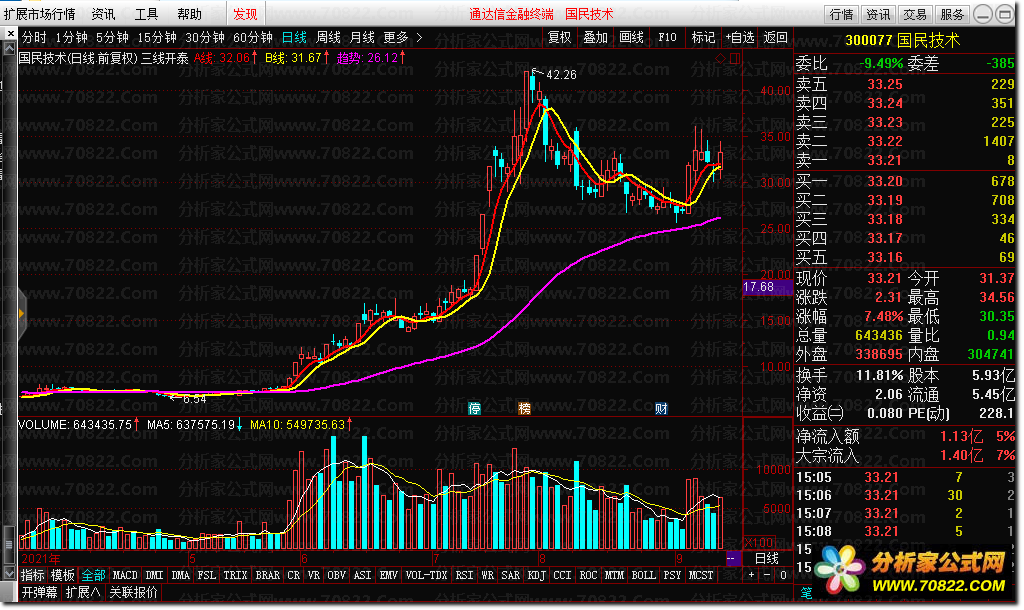Select the CR indicator
The height and width of the screenshot is (610, 1024).
click(x=293, y=575)
